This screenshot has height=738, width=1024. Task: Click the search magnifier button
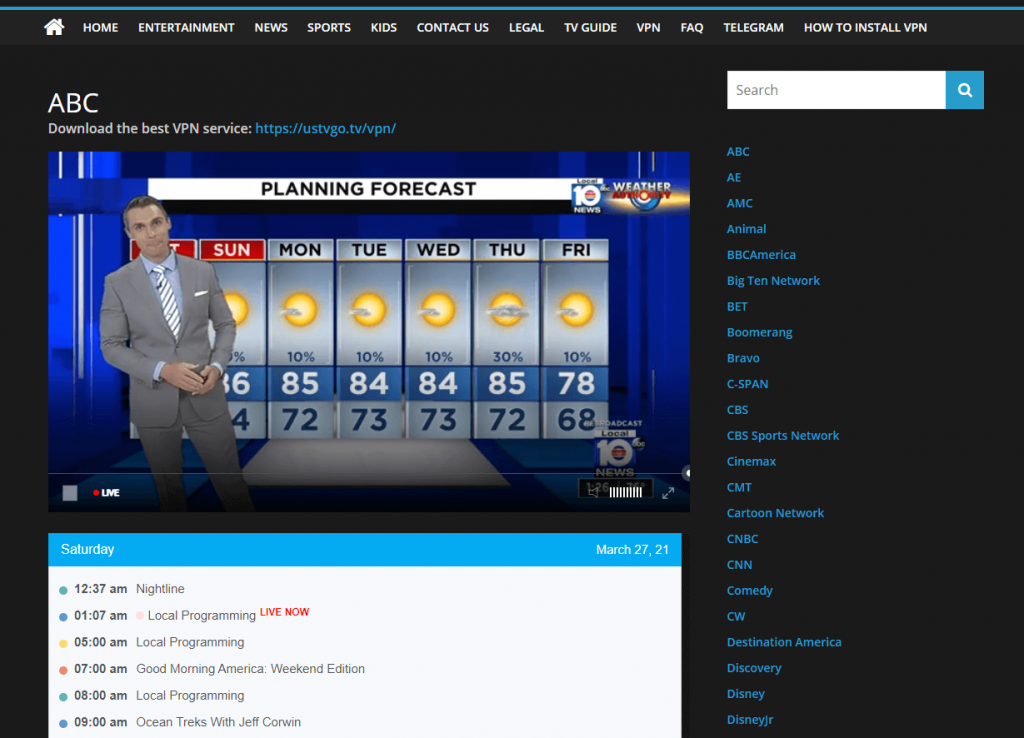[965, 90]
